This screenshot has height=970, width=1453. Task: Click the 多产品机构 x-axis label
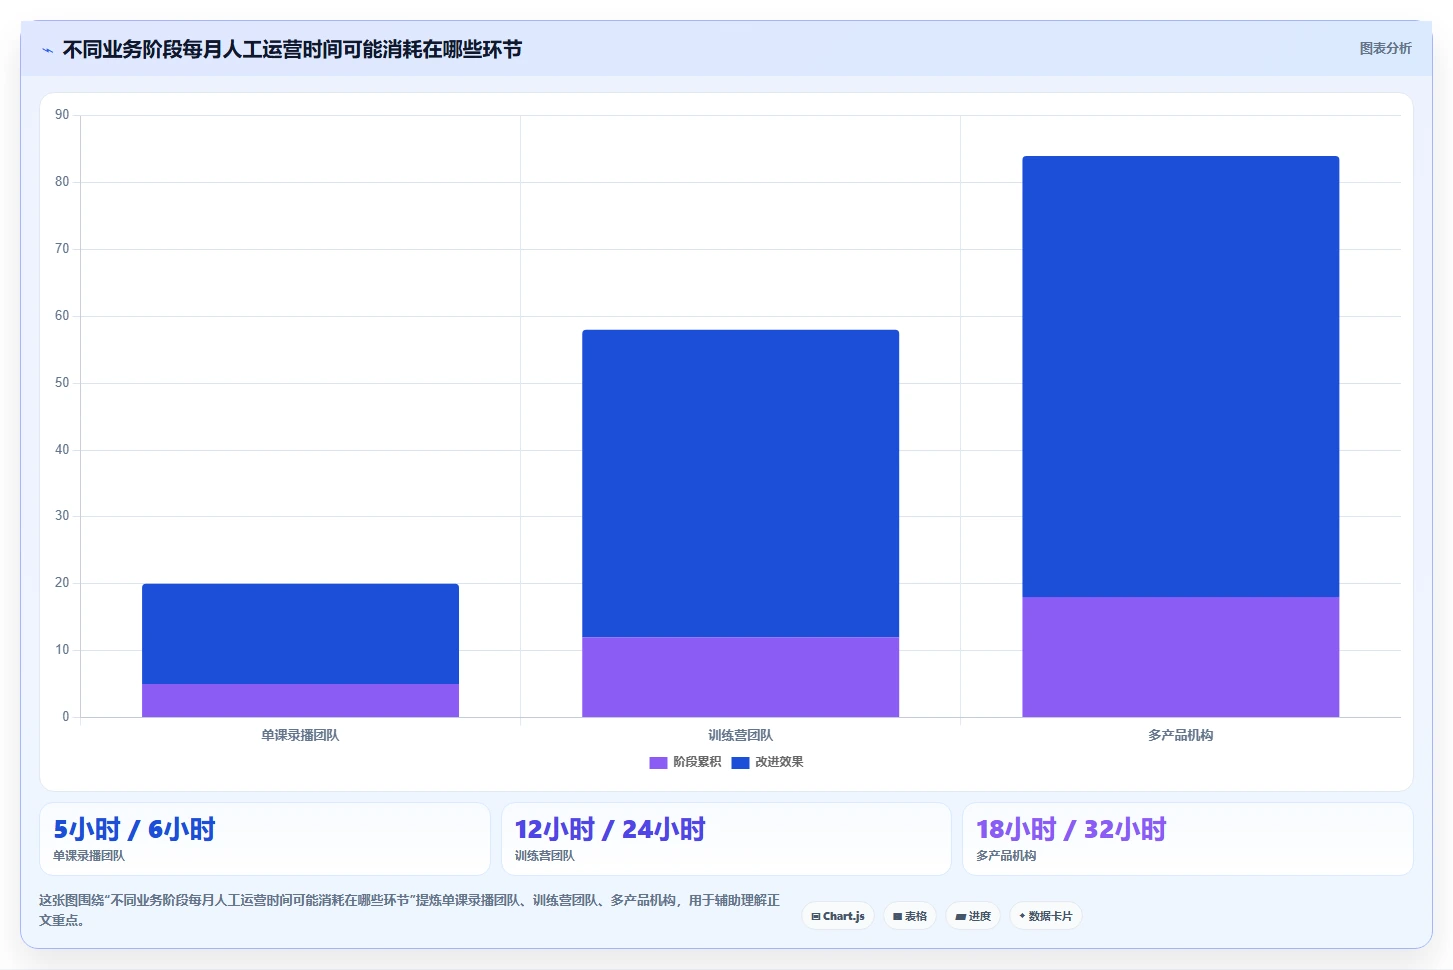(x=1180, y=735)
